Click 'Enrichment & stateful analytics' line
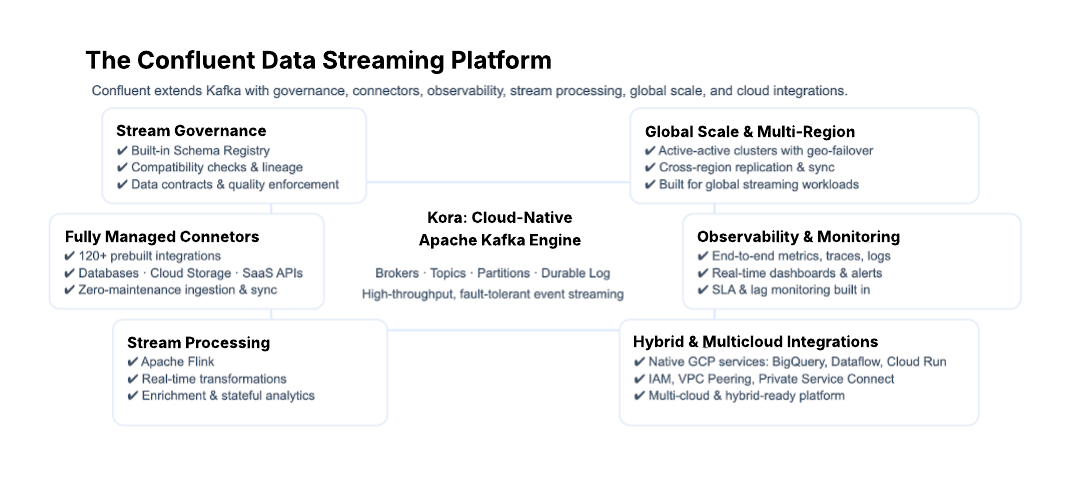 pos(228,395)
